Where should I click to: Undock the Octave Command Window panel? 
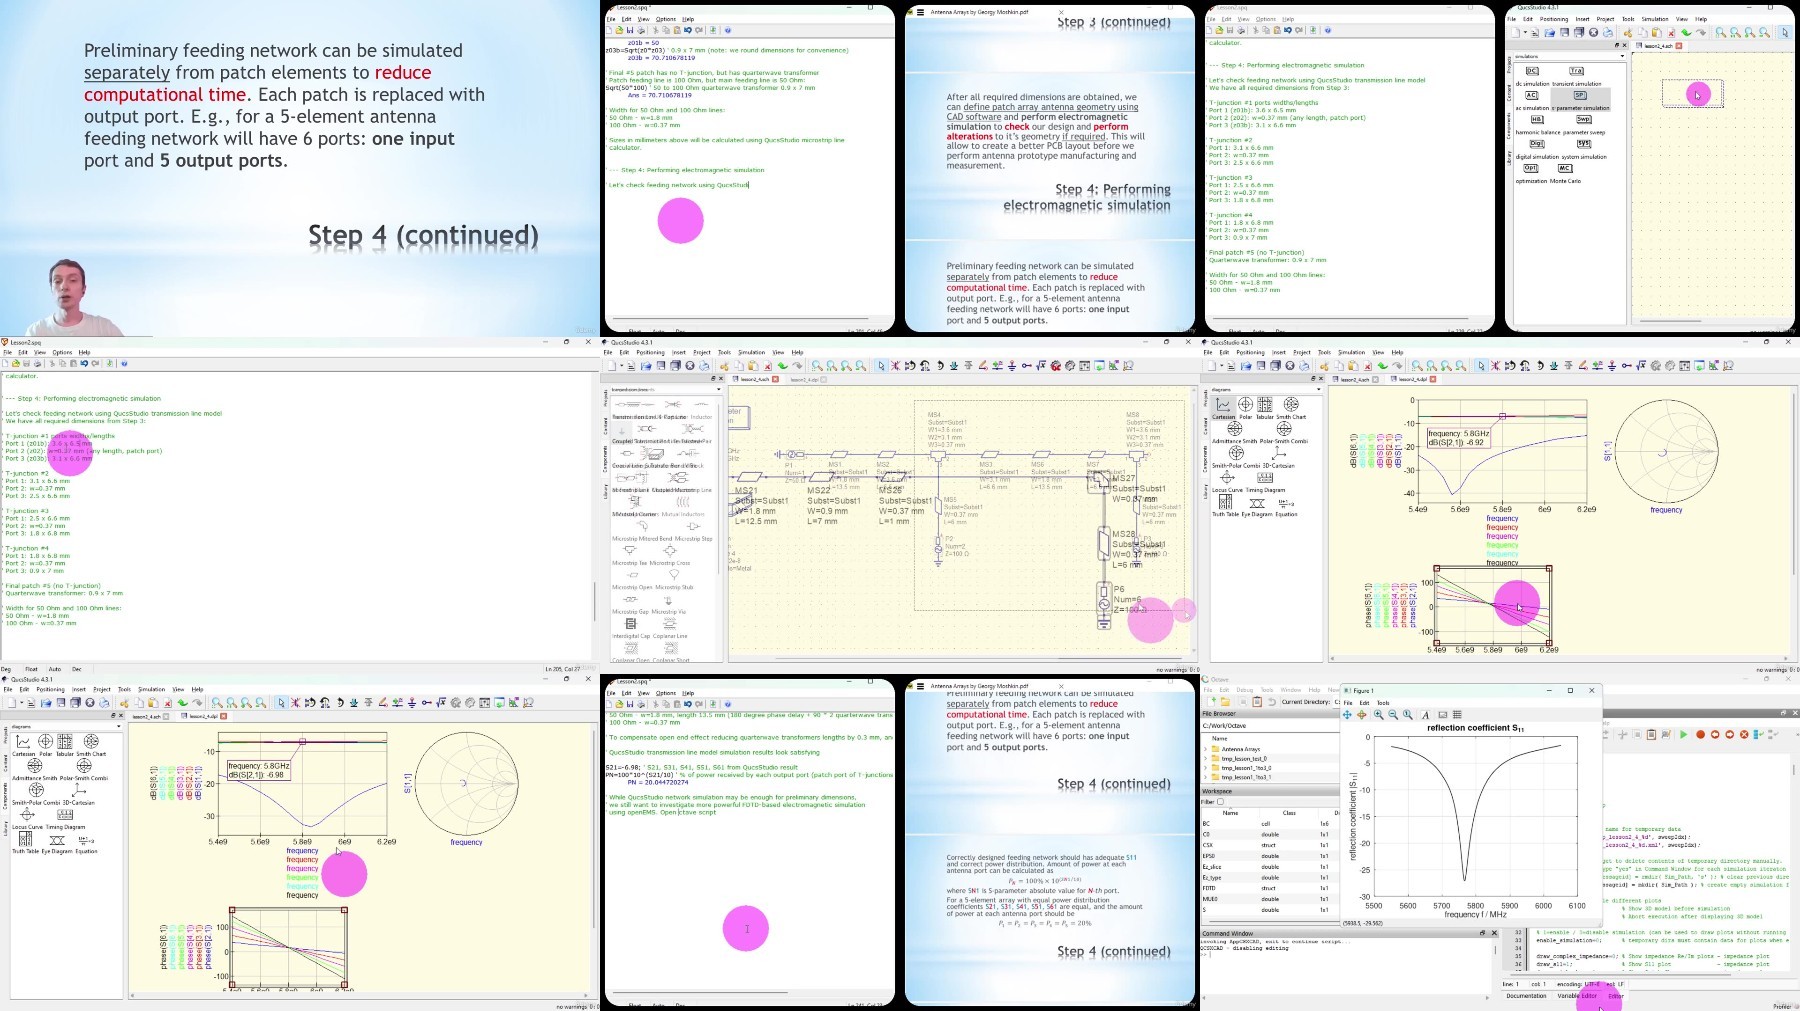[x=1482, y=933]
